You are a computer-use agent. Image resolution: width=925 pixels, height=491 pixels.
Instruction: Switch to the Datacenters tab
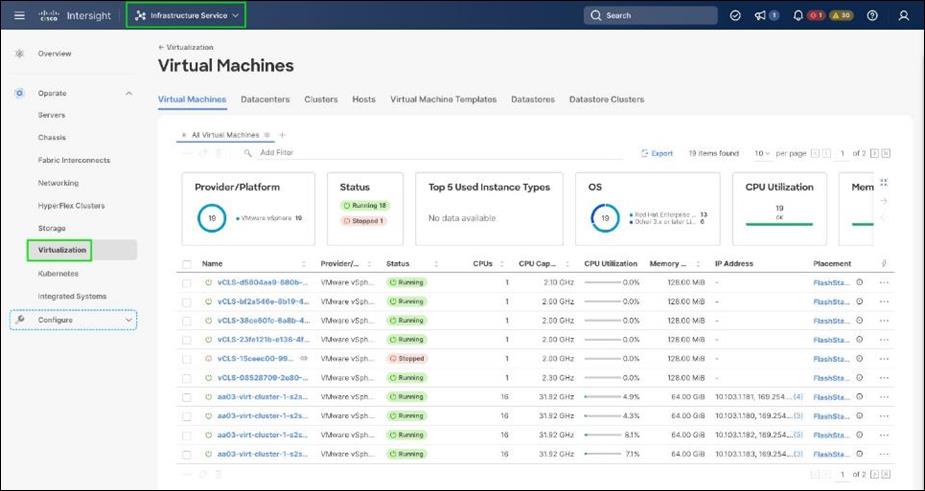pyautogui.click(x=265, y=100)
